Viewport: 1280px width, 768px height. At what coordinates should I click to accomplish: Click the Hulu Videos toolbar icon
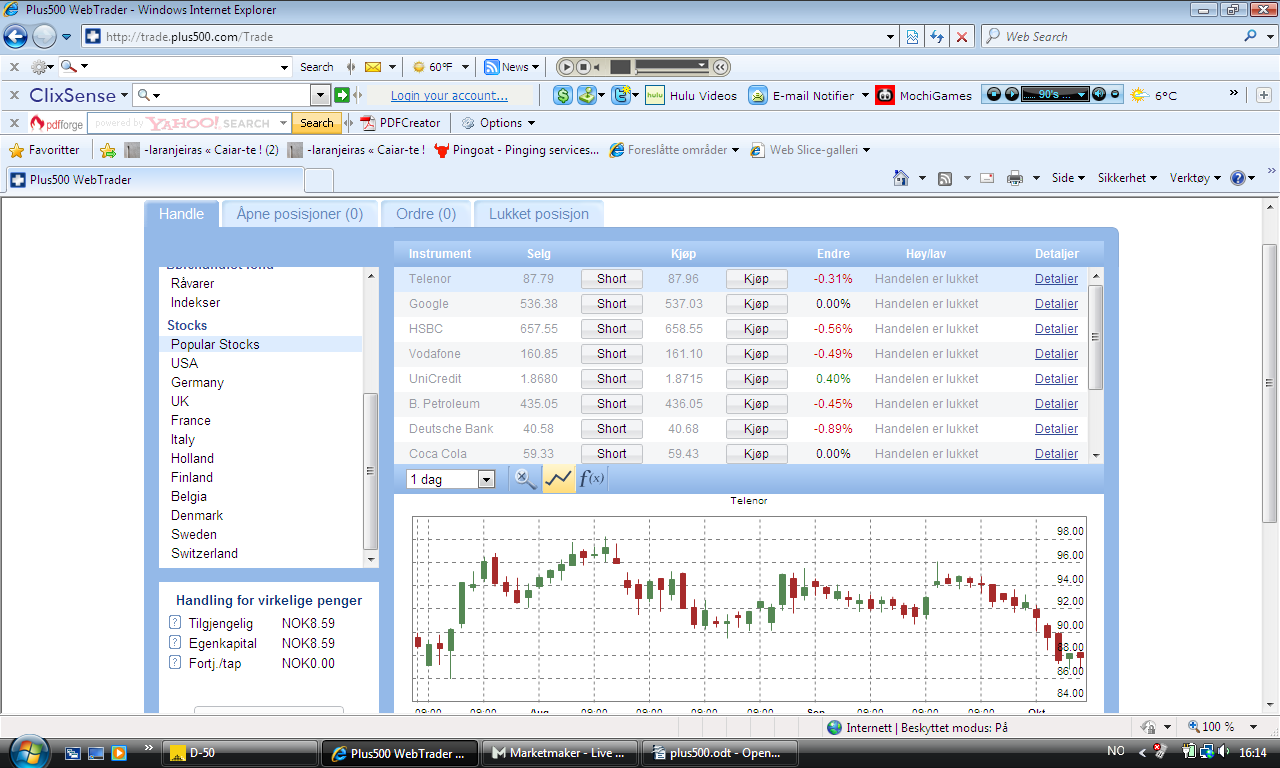655,95
